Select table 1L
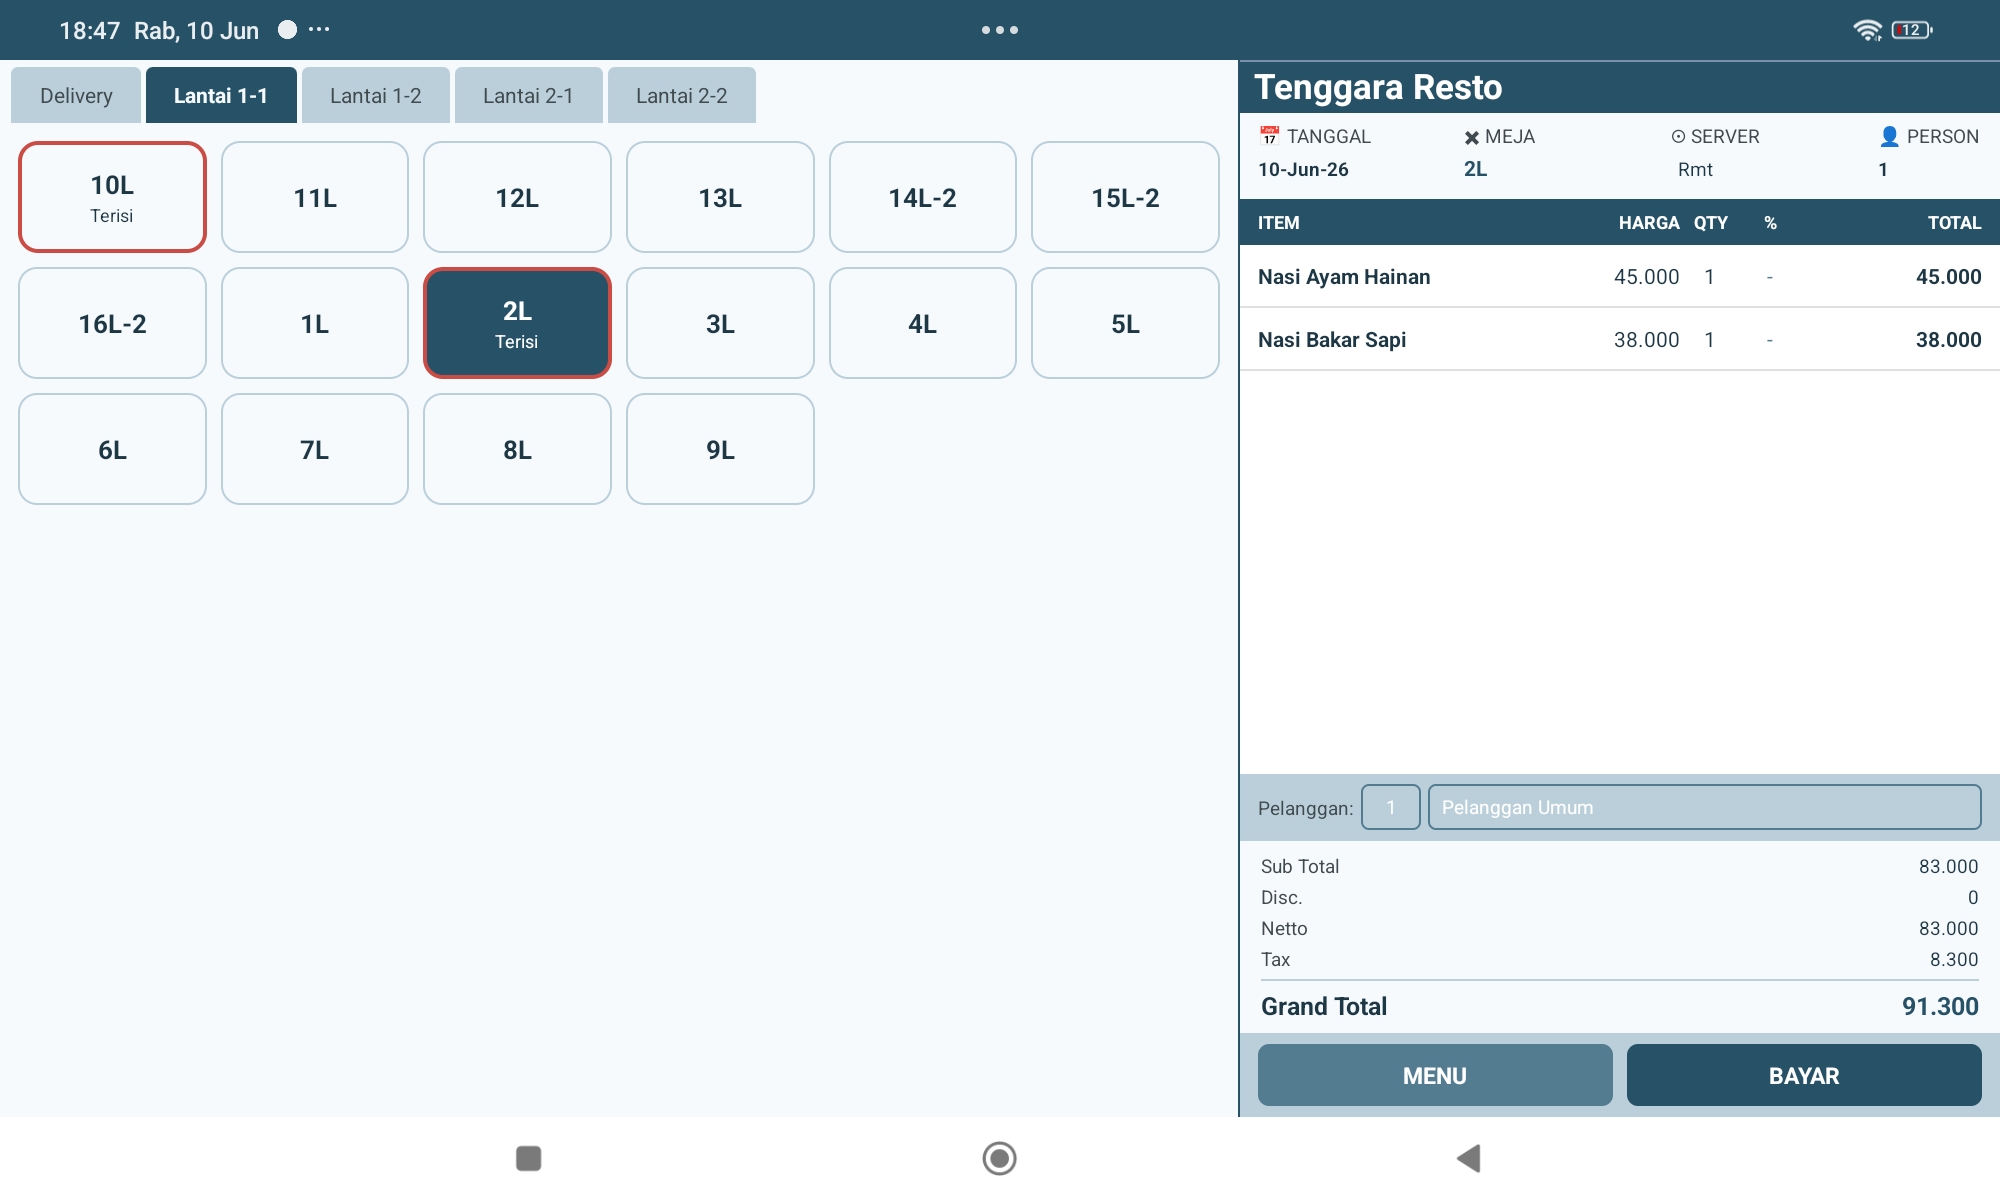The image size is (2000, 1200). coord(315,323)
